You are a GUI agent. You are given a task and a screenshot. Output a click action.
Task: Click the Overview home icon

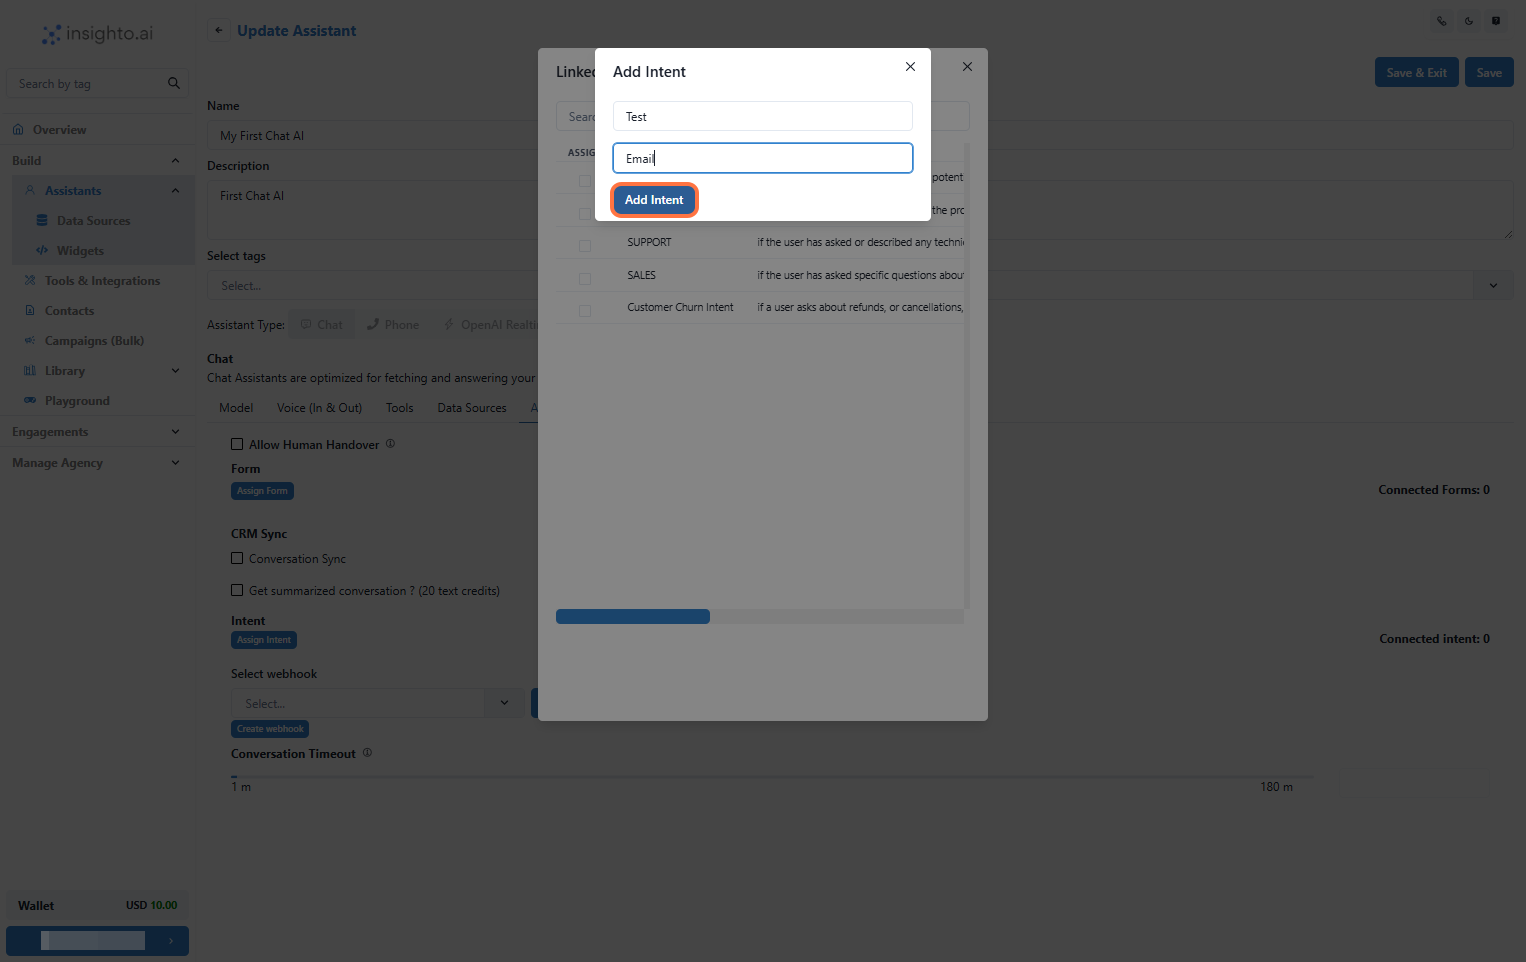point(18,130)
